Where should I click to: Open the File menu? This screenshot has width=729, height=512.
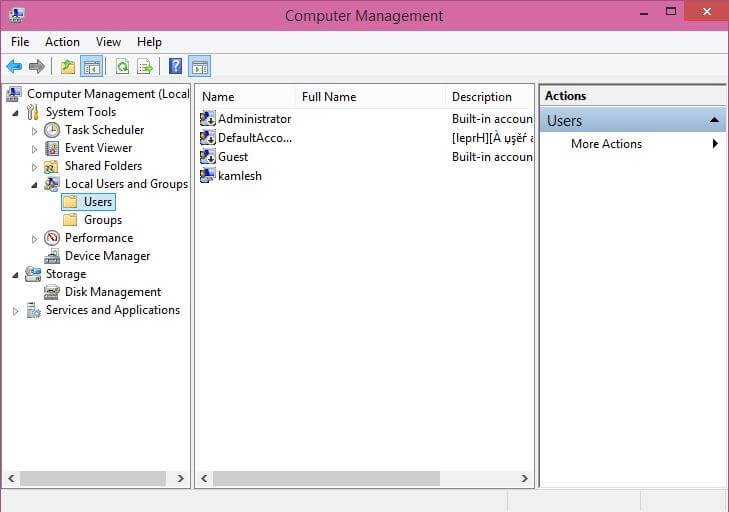tap(20, 42)
